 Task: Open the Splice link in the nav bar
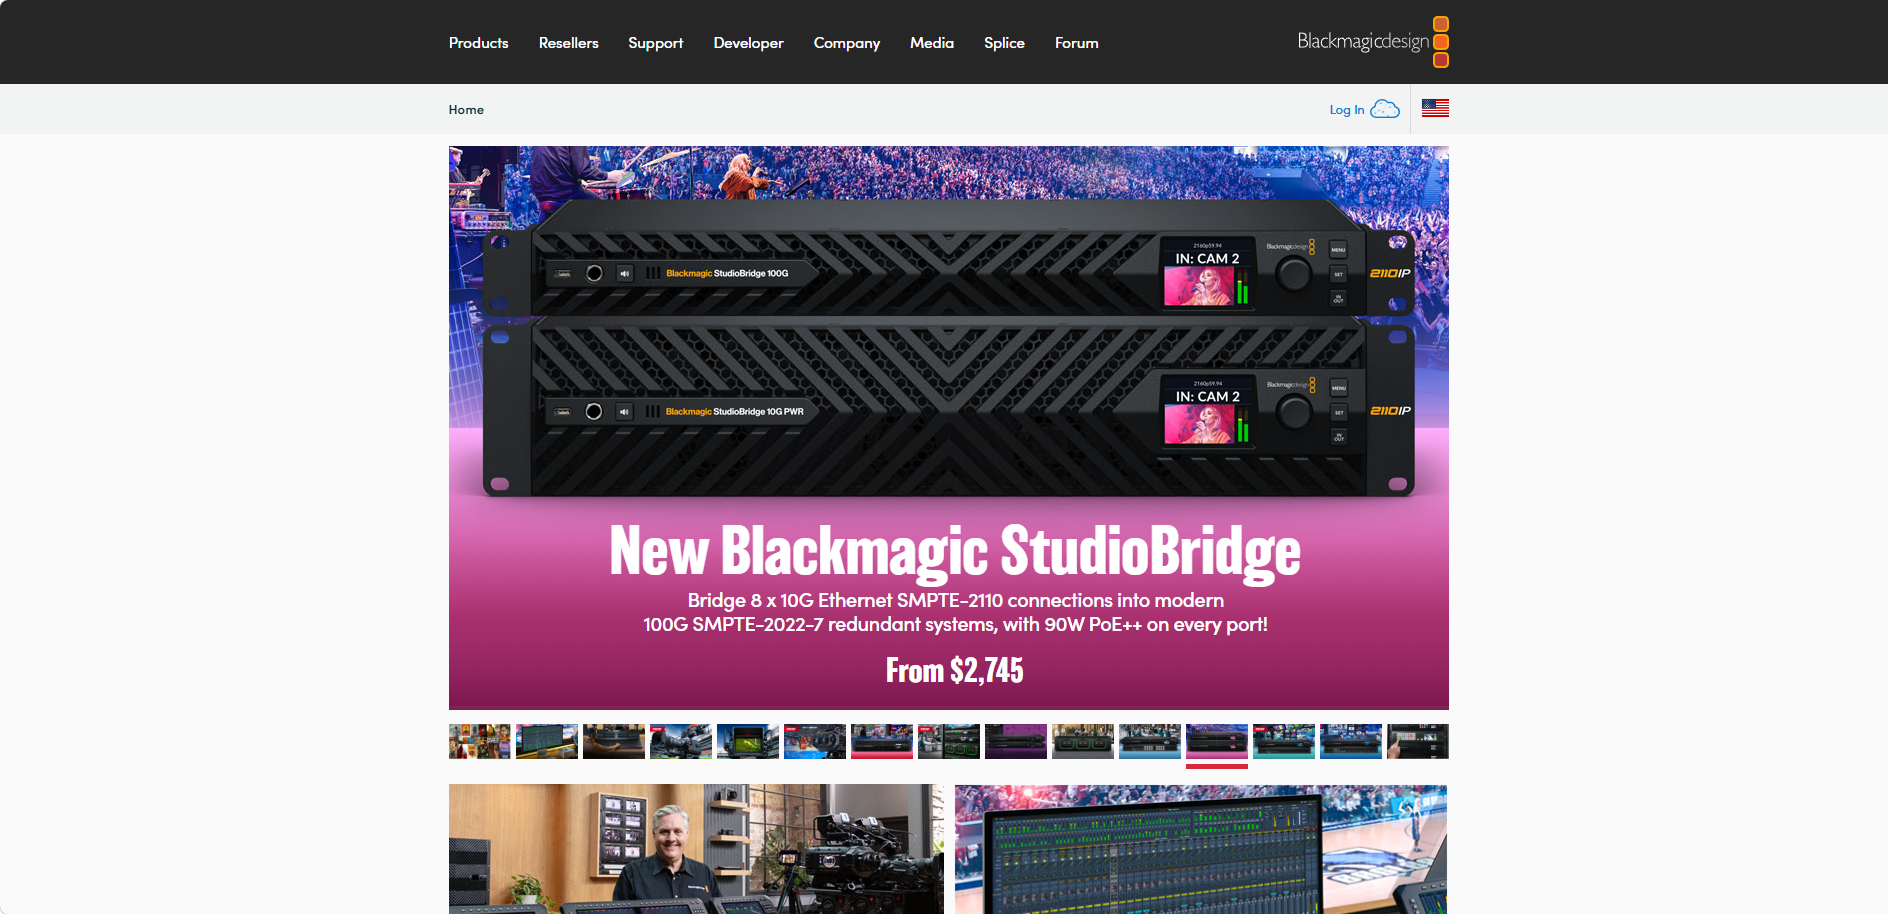pos(1004,43)
